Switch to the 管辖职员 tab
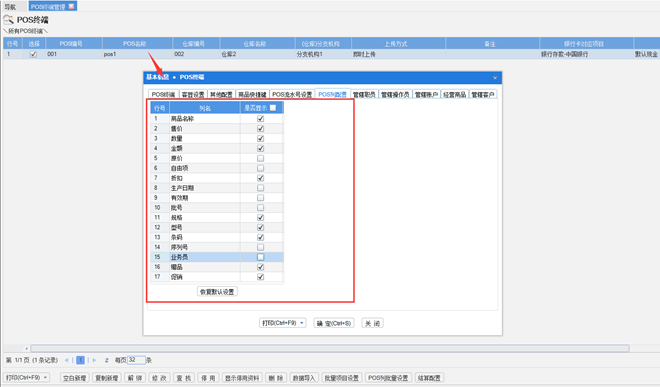This screenshot has width=660, height=387. tap(364, 95)
